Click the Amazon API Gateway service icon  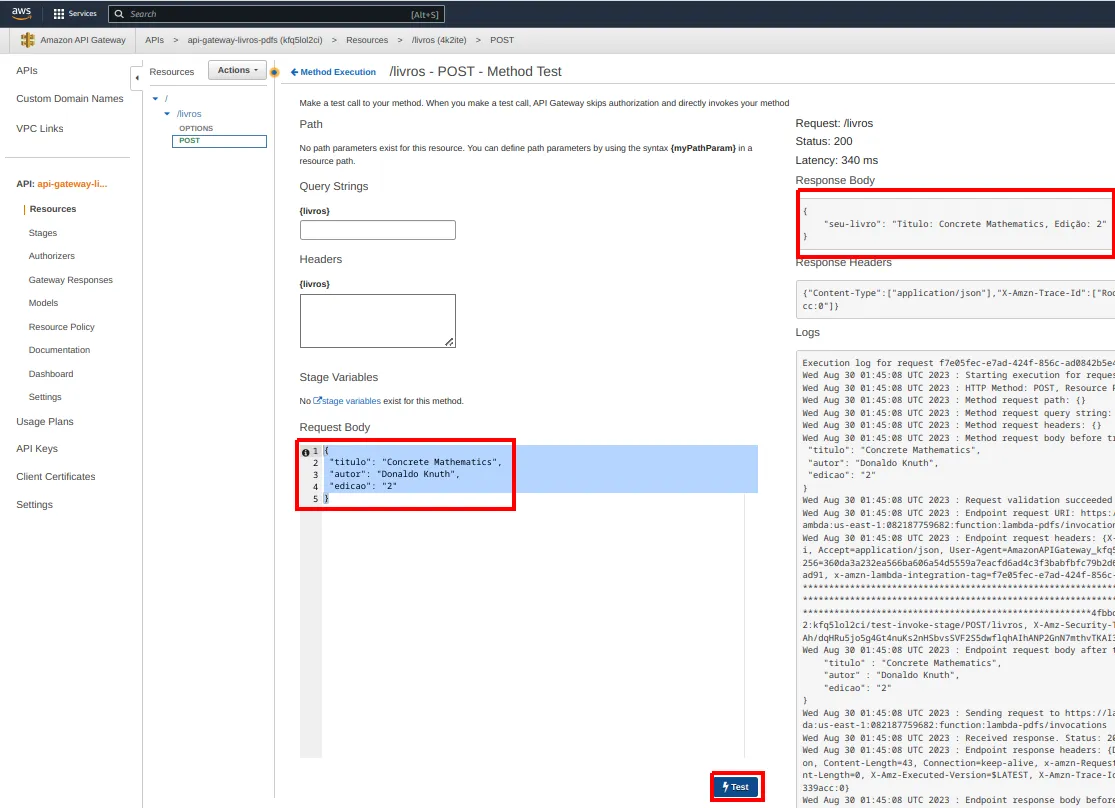(27, 40)
